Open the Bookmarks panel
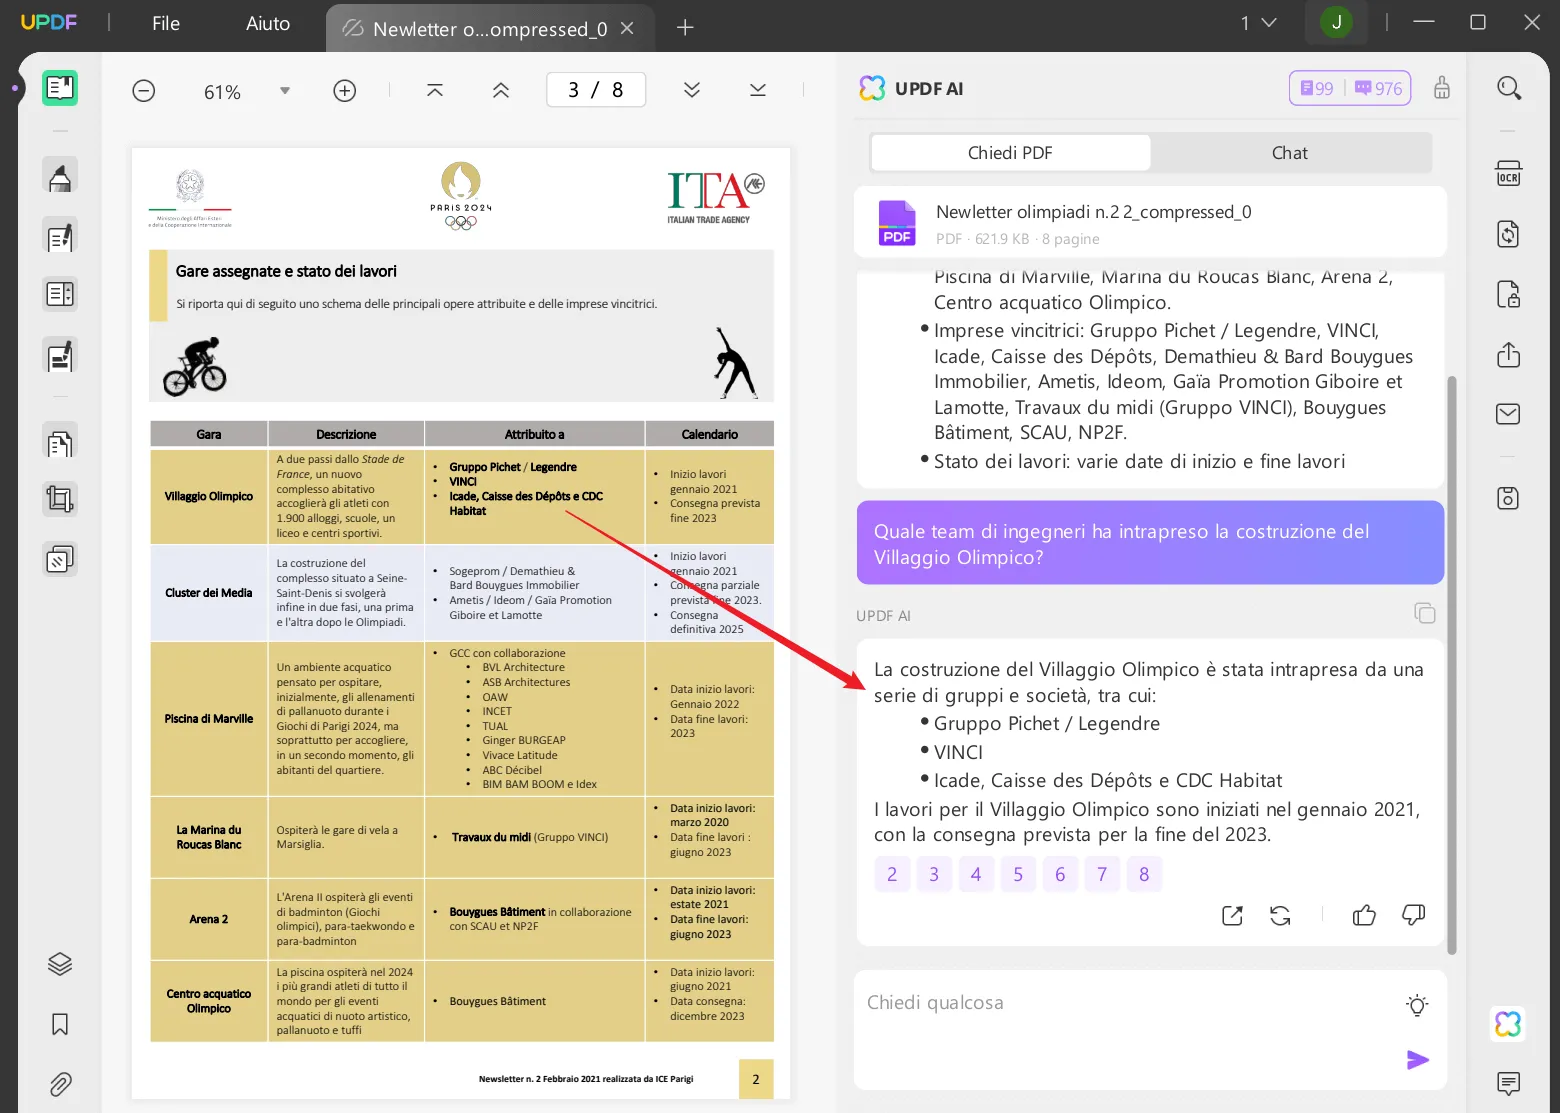The width and height of the screenshot is (1560, 1113). tap(60, 1025)
